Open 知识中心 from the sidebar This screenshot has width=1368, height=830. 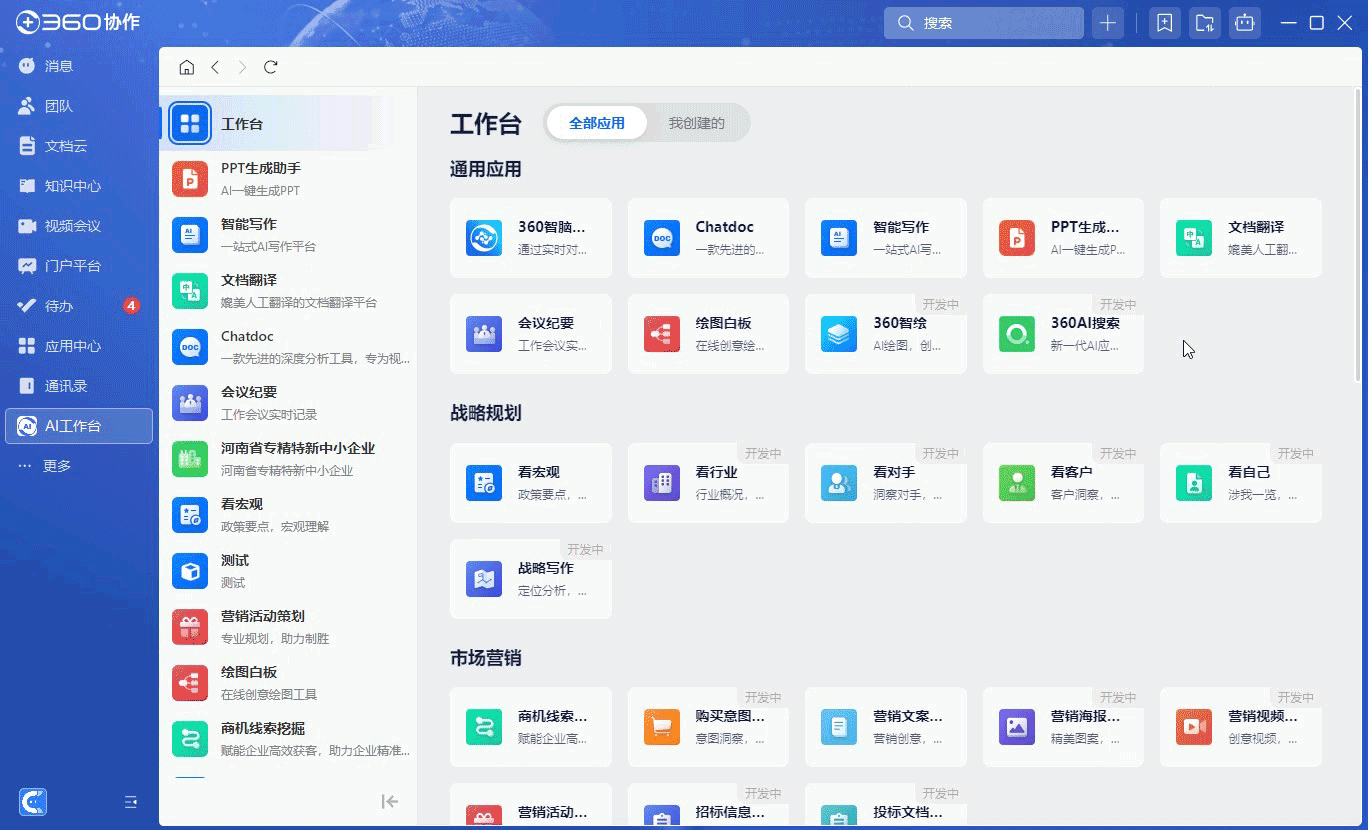tap(78, 186)
